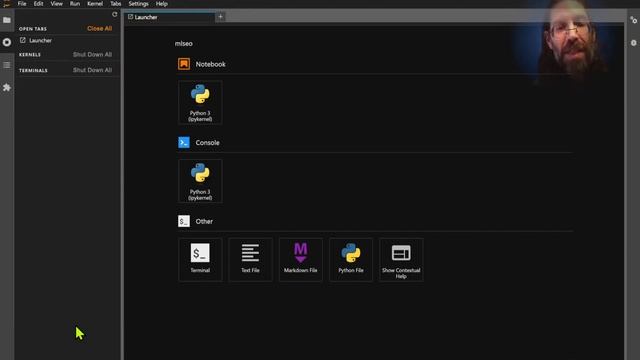Select the Launcher tab in main area

(x=170, y=17)
